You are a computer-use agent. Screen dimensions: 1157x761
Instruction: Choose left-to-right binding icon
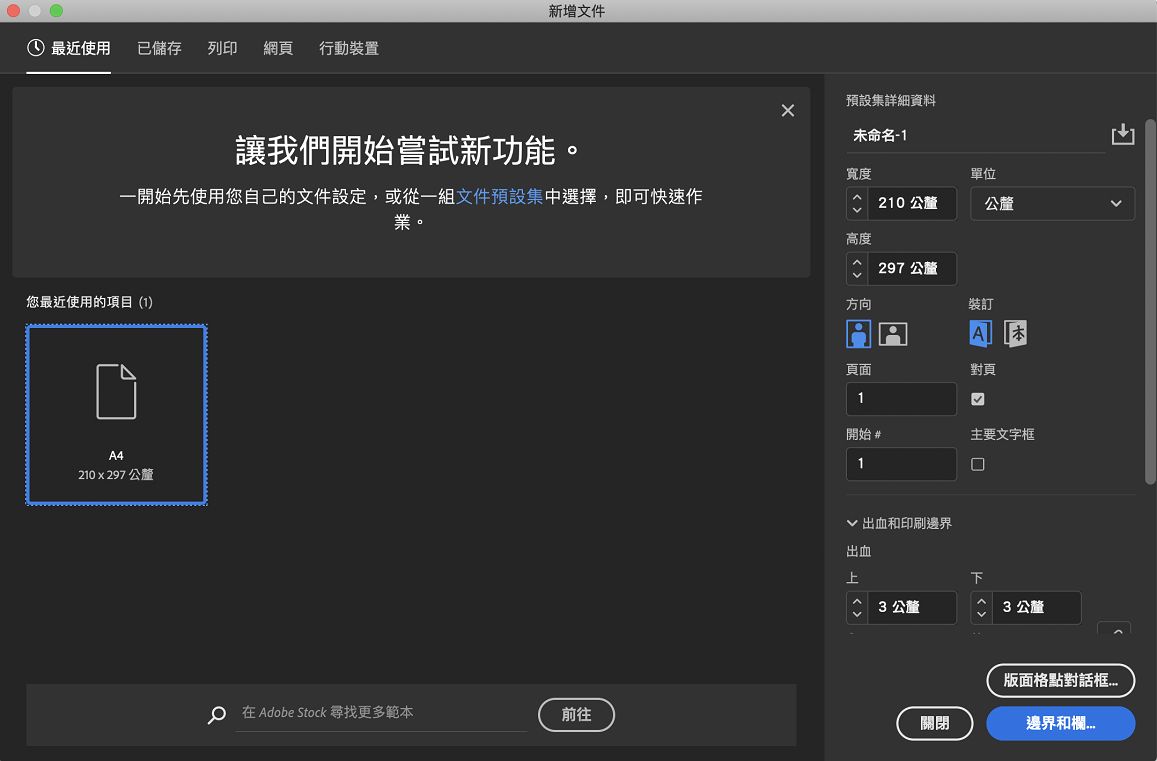pos(981,334)
